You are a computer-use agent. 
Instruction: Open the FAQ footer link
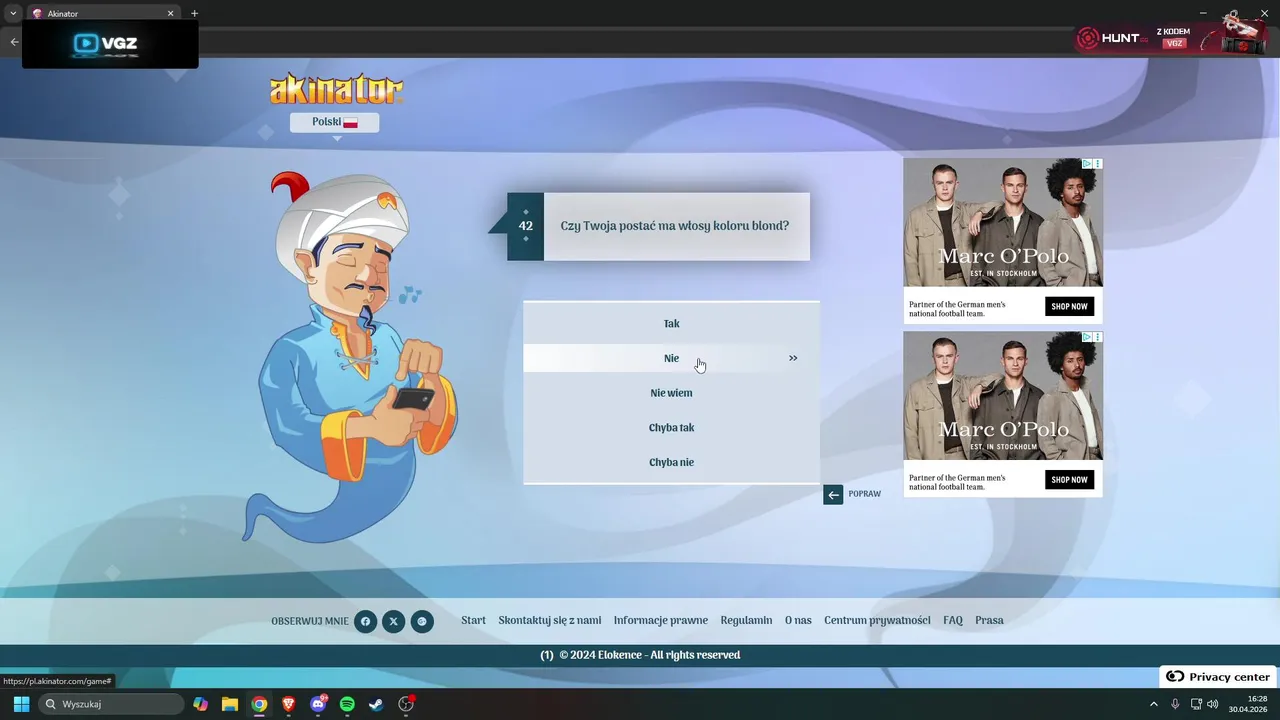coord(953,621)
